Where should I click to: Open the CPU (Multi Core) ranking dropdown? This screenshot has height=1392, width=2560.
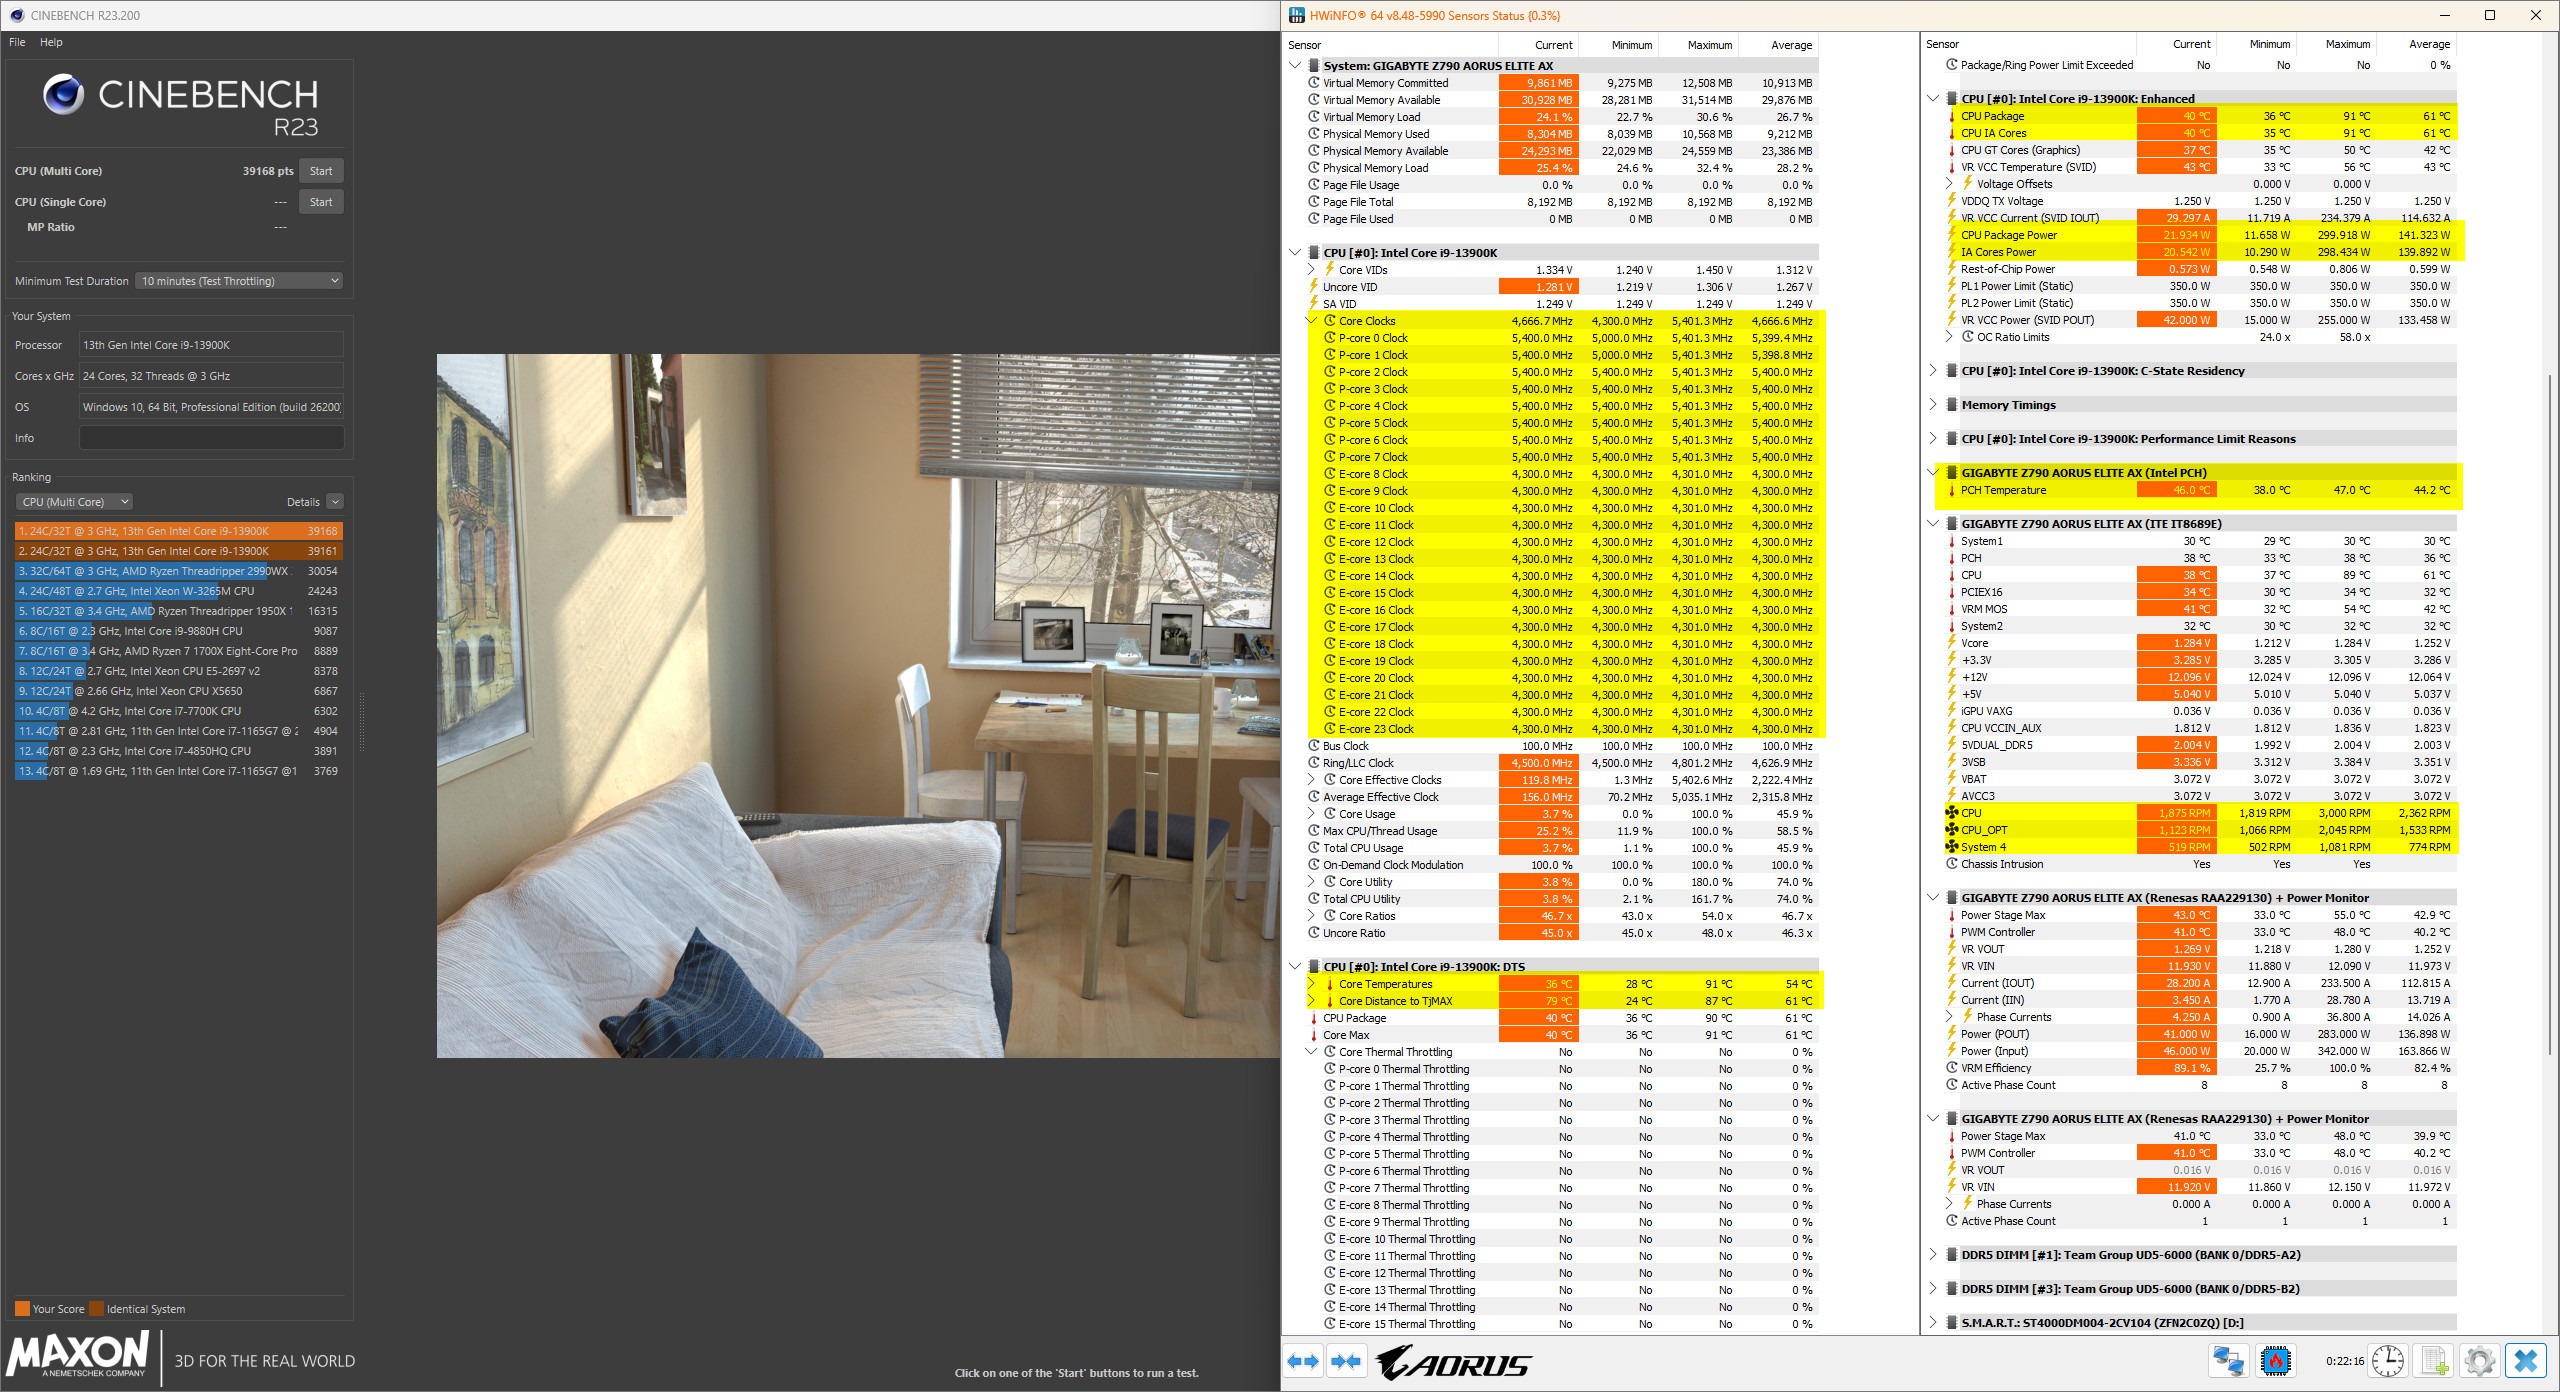pos(74,502)
